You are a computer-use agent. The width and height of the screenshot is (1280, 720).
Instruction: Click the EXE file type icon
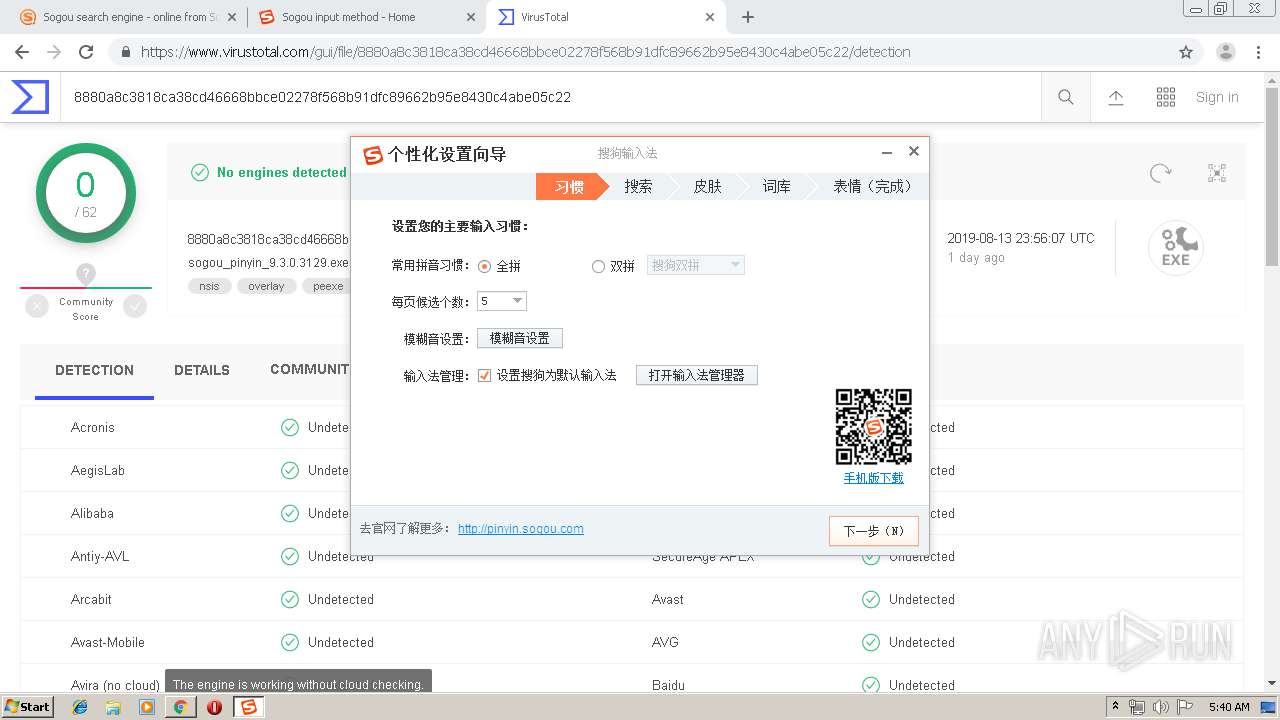(1175, 248)
